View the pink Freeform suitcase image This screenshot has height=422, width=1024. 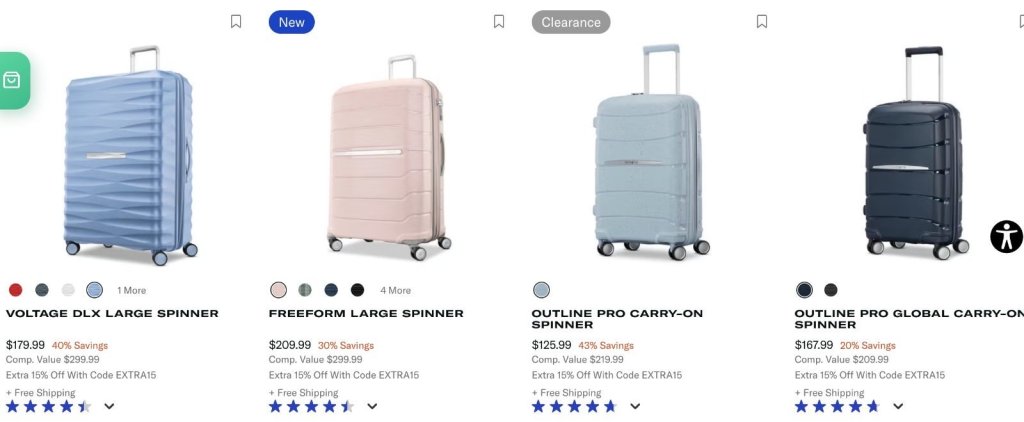pyautogui.click(x=389, y=158)
